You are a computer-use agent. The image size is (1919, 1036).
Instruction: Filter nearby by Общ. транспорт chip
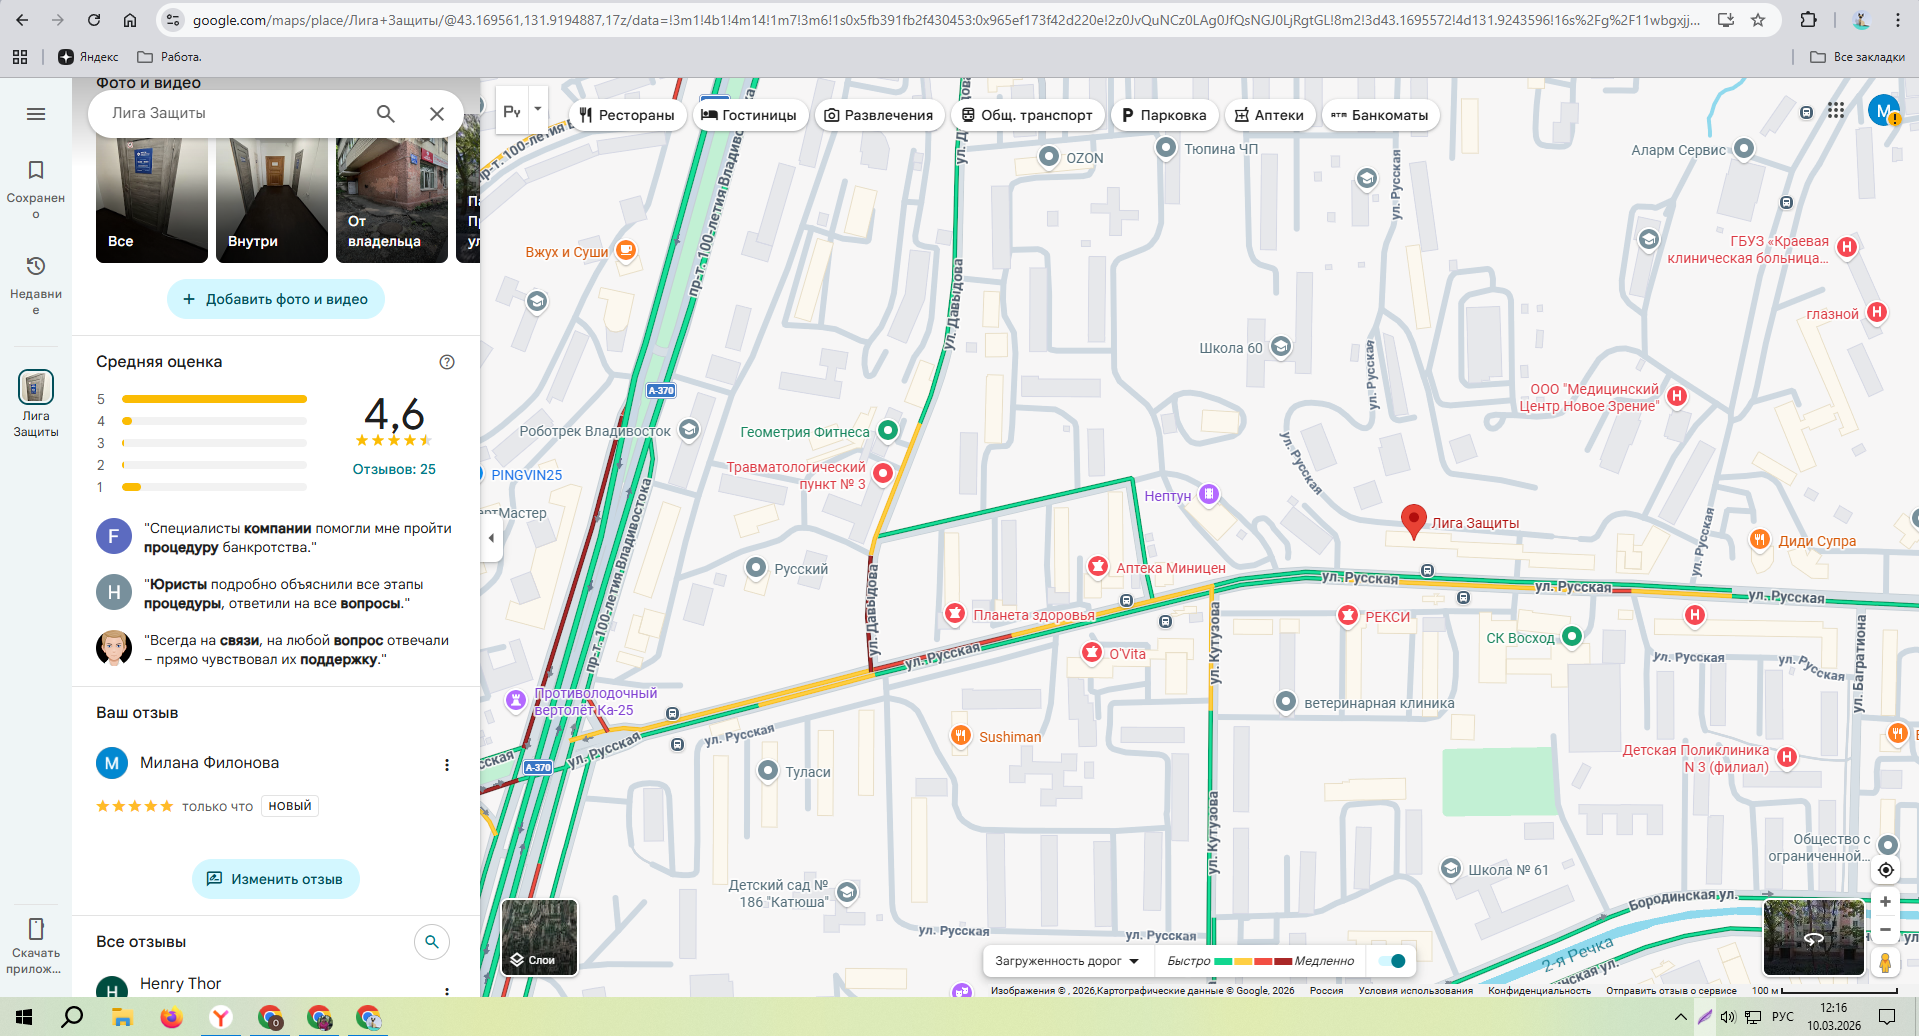tap(1027, 115)
